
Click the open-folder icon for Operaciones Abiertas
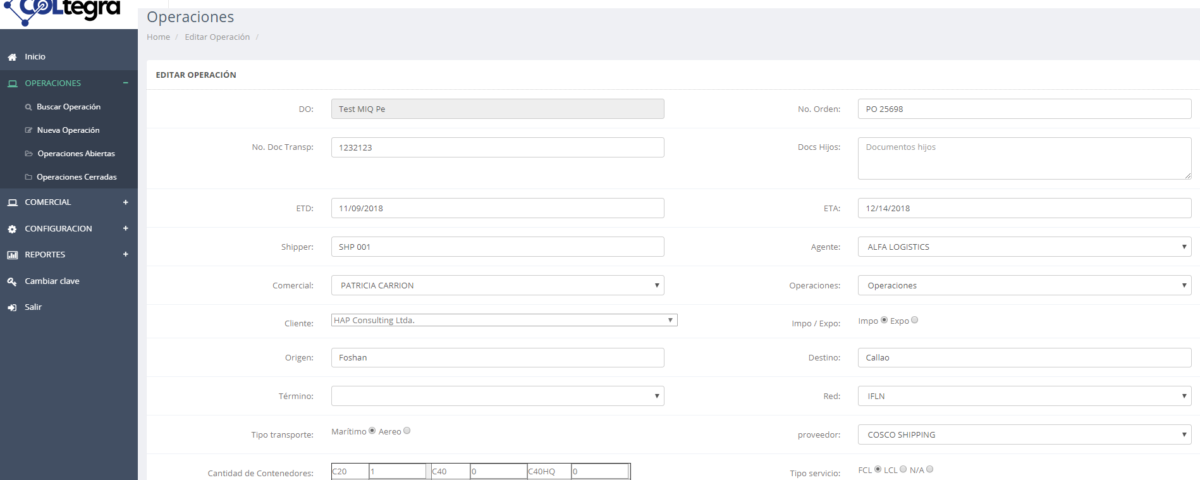pos(29,154)
